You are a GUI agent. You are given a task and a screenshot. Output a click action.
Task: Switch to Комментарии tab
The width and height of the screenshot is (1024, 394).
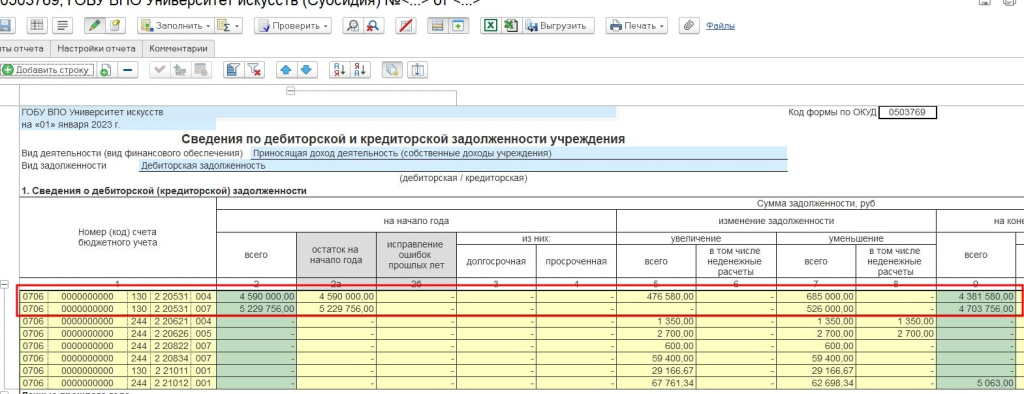(x=178, y=48)
